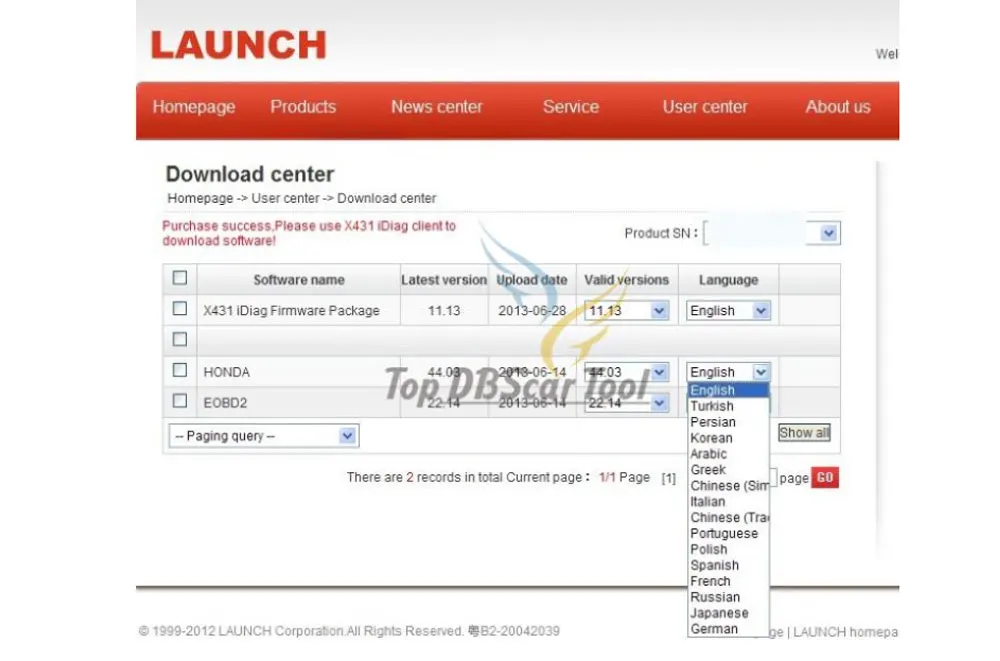Expand the Product SN dropdown
Image resolution: width=1000 pixels, height=661 pixels.
[x=828, y=233]
